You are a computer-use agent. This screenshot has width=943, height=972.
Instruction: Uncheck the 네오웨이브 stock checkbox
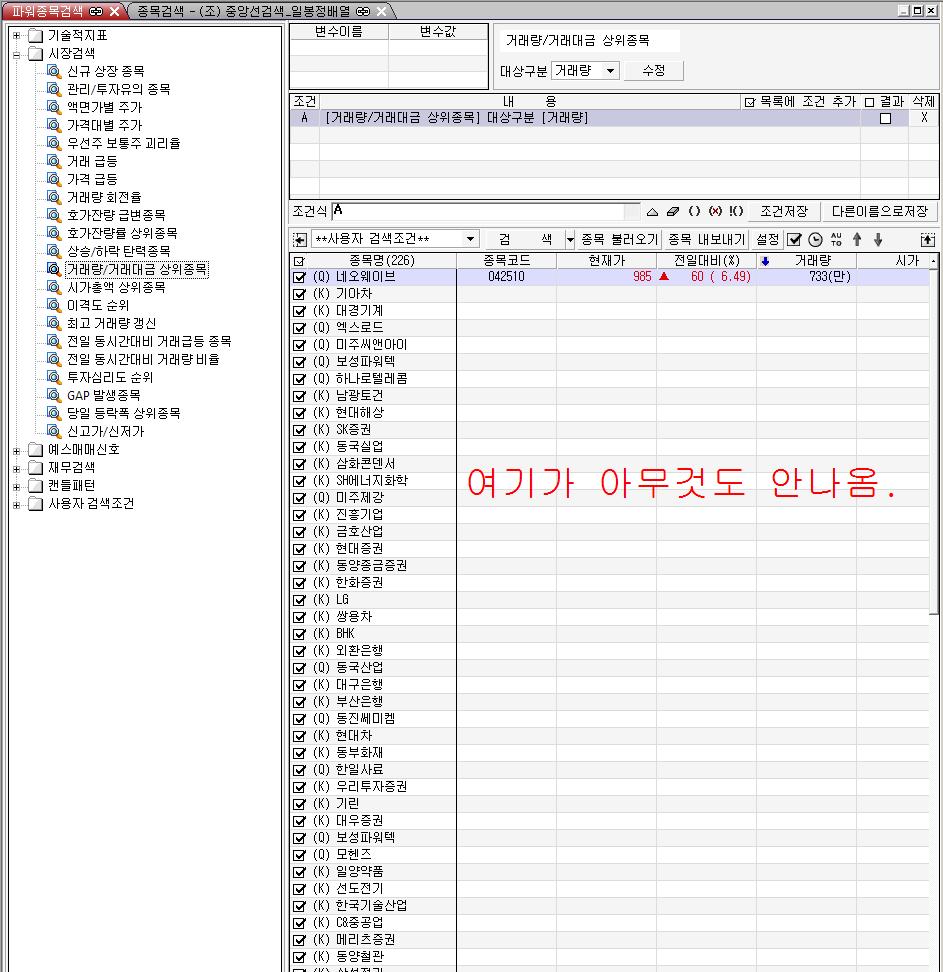tap(299, 277)
